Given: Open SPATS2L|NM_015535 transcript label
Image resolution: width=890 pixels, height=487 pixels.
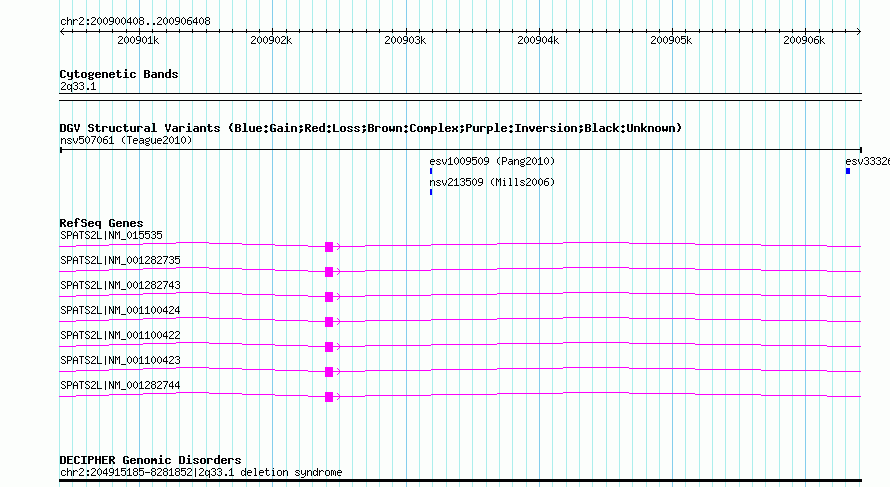Looking at the screenshot, I should [x=111, y=235].
